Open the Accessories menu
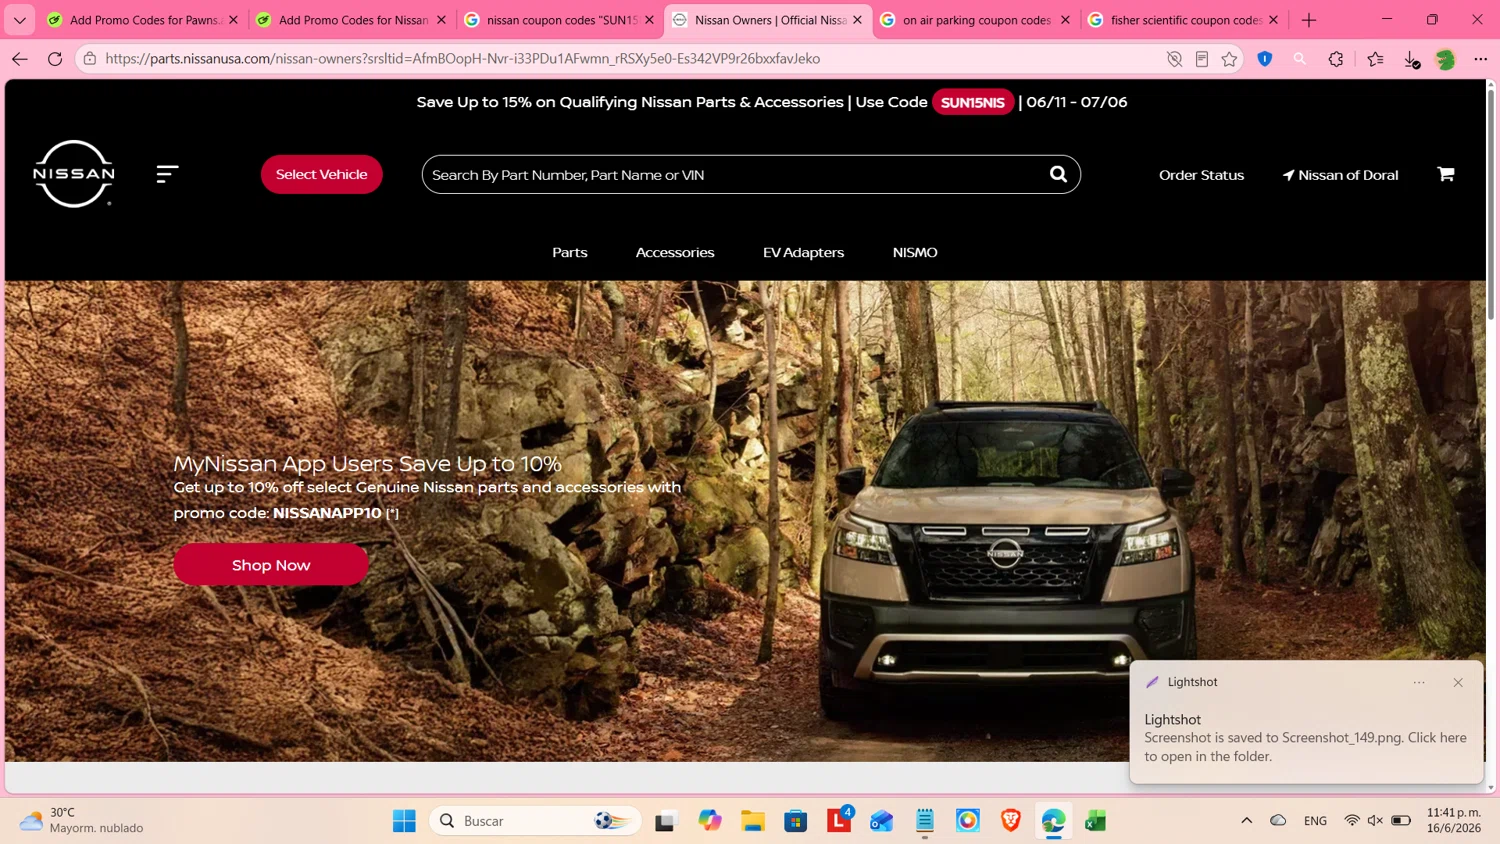The height and width of the screenshot is (844, 1500). [675, 252]
